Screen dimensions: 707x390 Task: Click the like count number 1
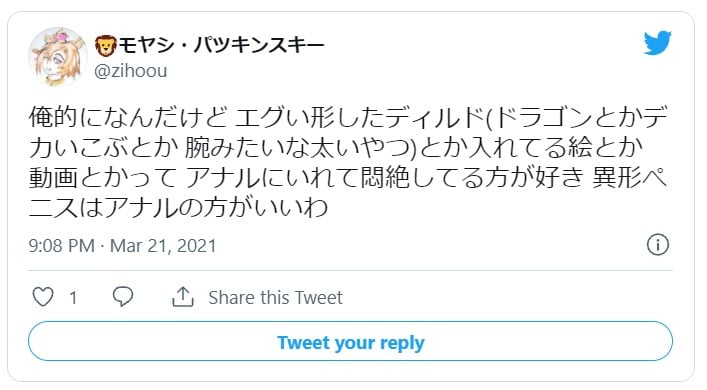pyautogui.click(x=73, y=298)
